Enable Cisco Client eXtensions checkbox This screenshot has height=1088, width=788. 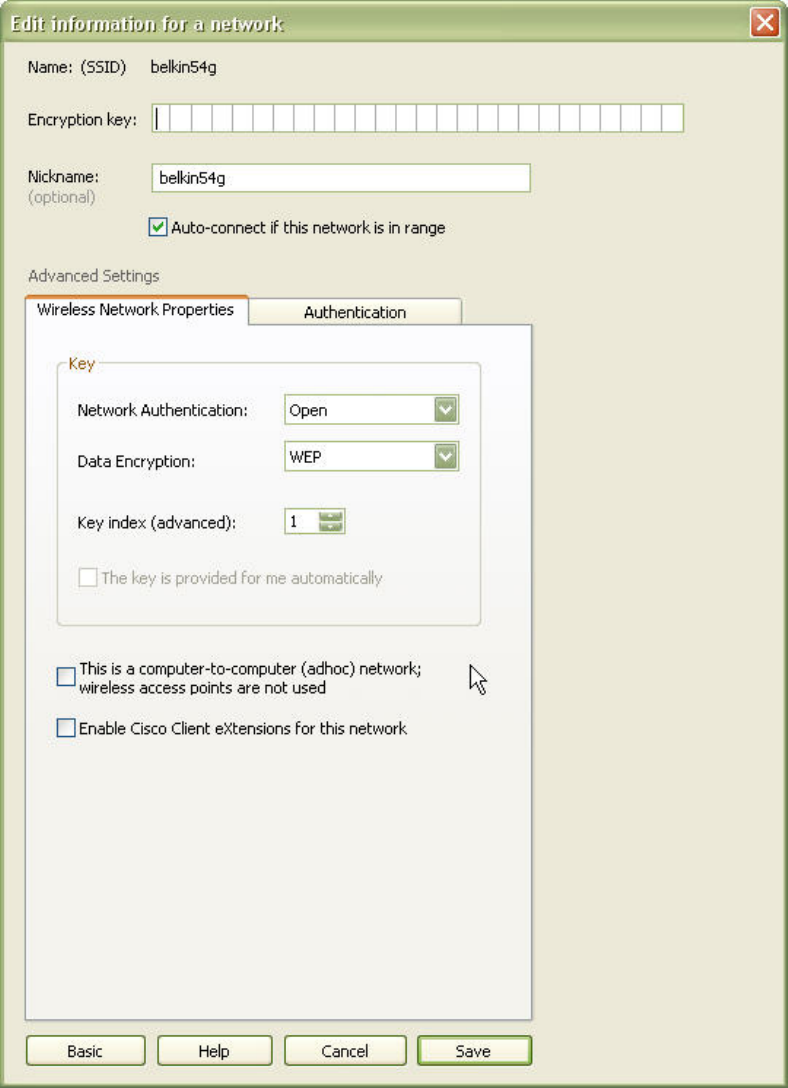(x=66, y=728)
